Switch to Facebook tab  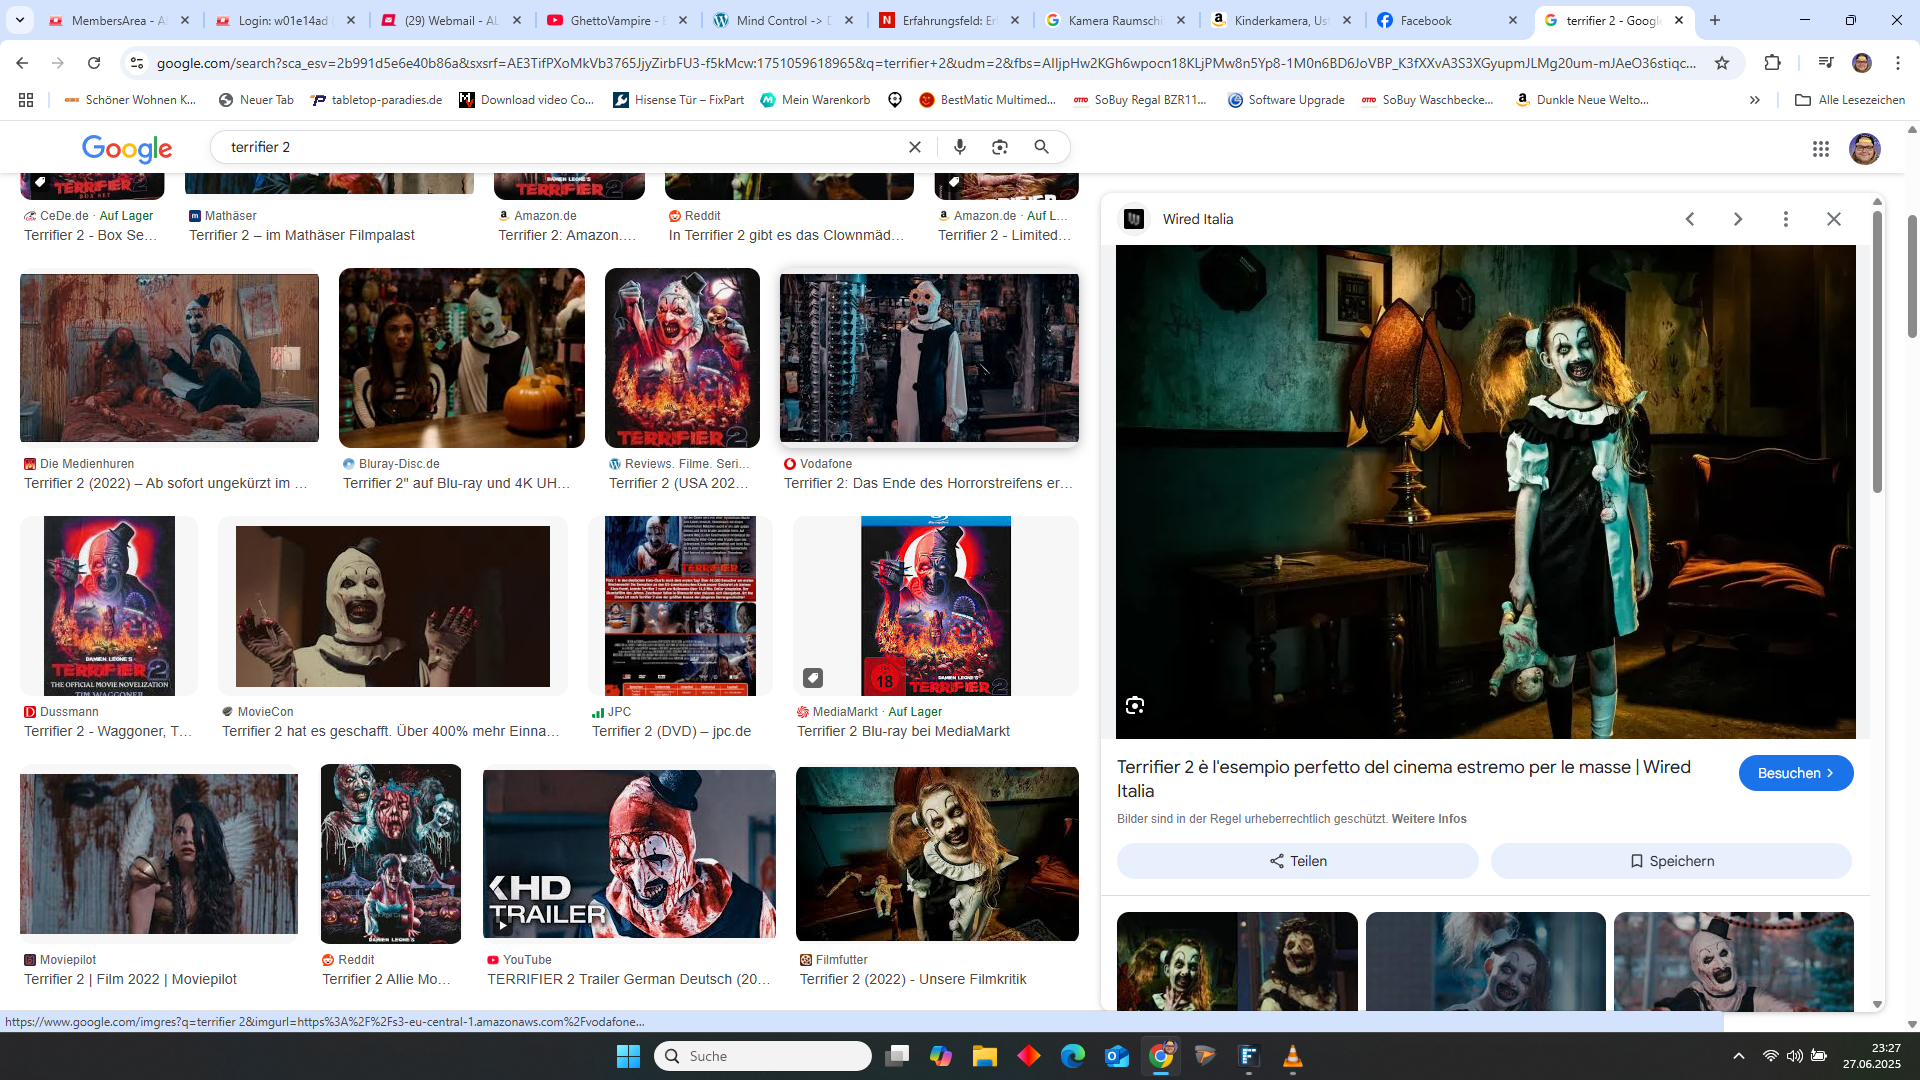(x=1446, y=20)
